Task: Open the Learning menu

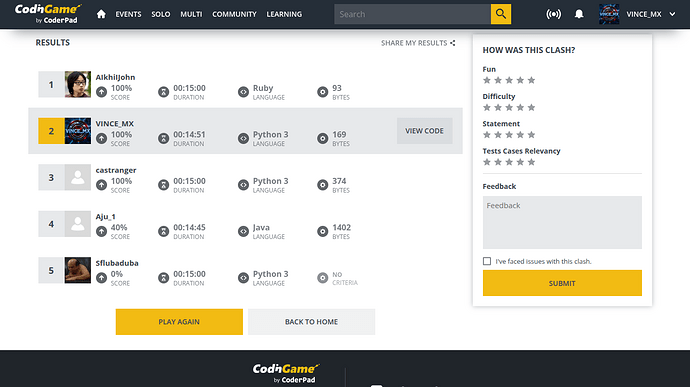Action: [284, 14]
